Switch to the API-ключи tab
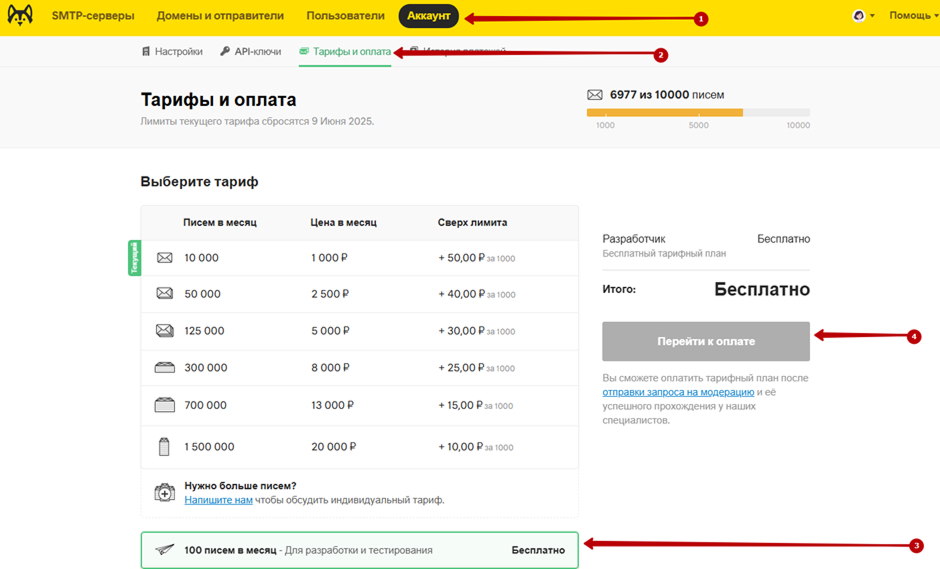The height and width of the screenshot is (569, 940). pos(251,52)
